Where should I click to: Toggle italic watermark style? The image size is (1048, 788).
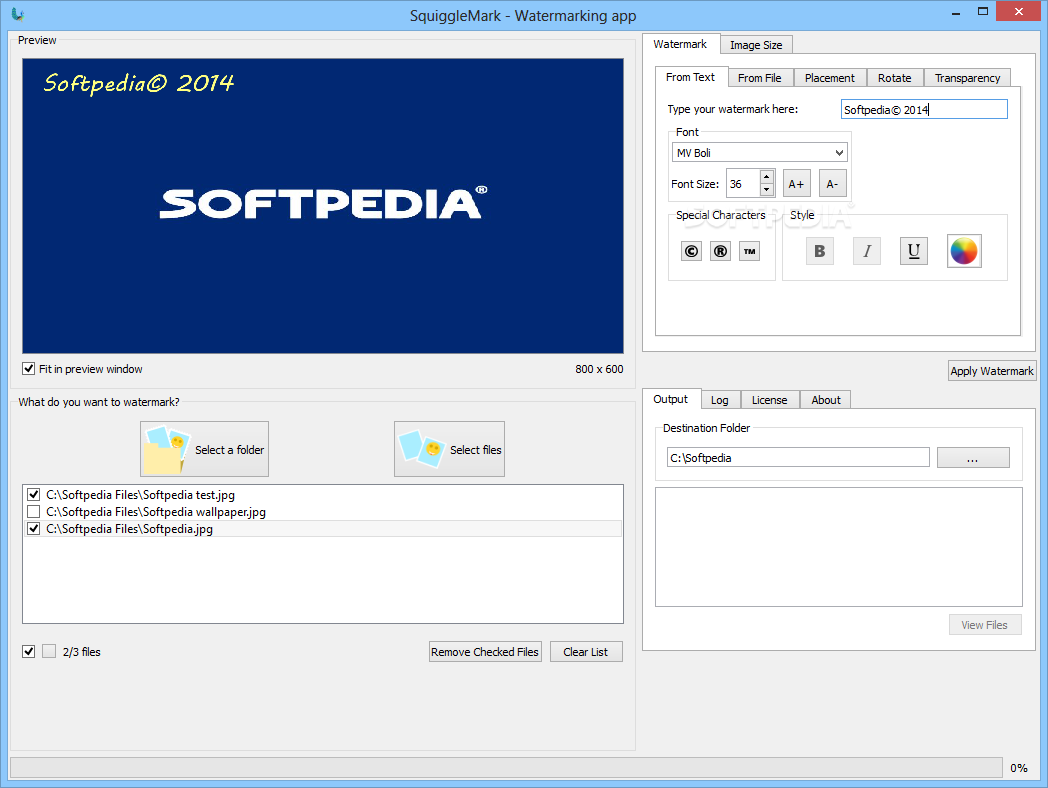pyautogui.click(x=867, y=251)
